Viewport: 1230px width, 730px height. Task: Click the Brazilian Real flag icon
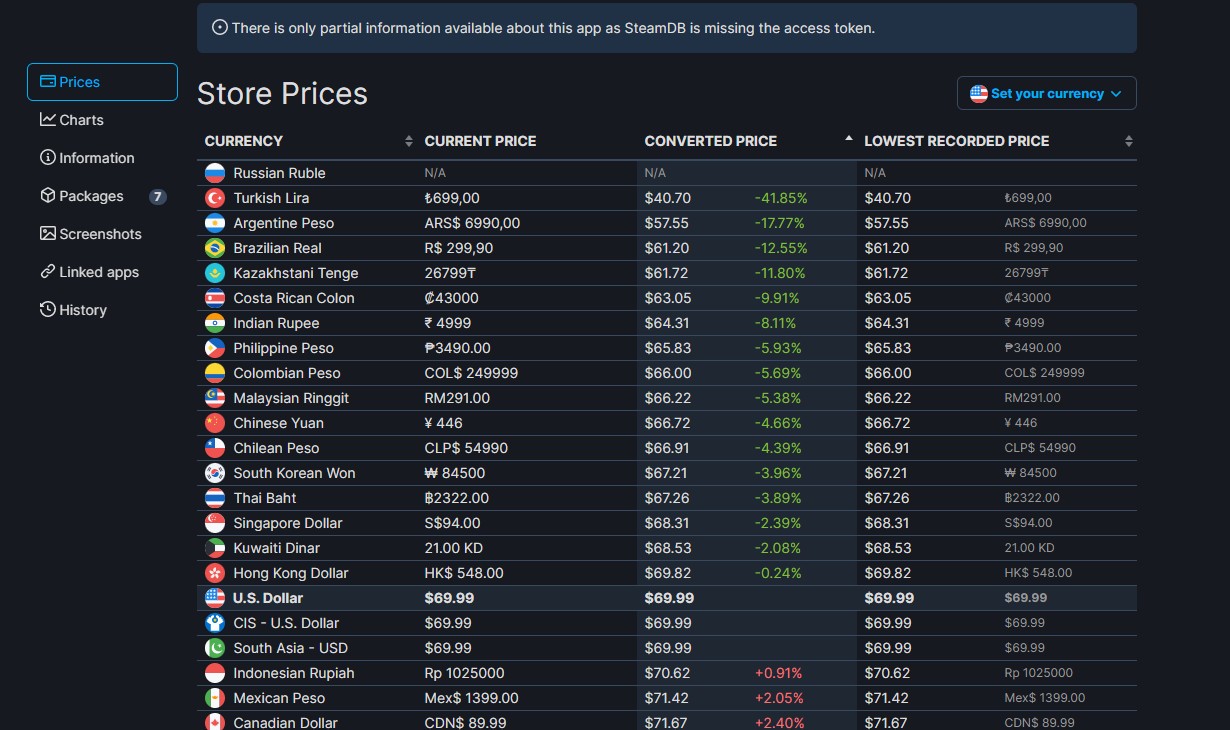click(x=215, y=248)
